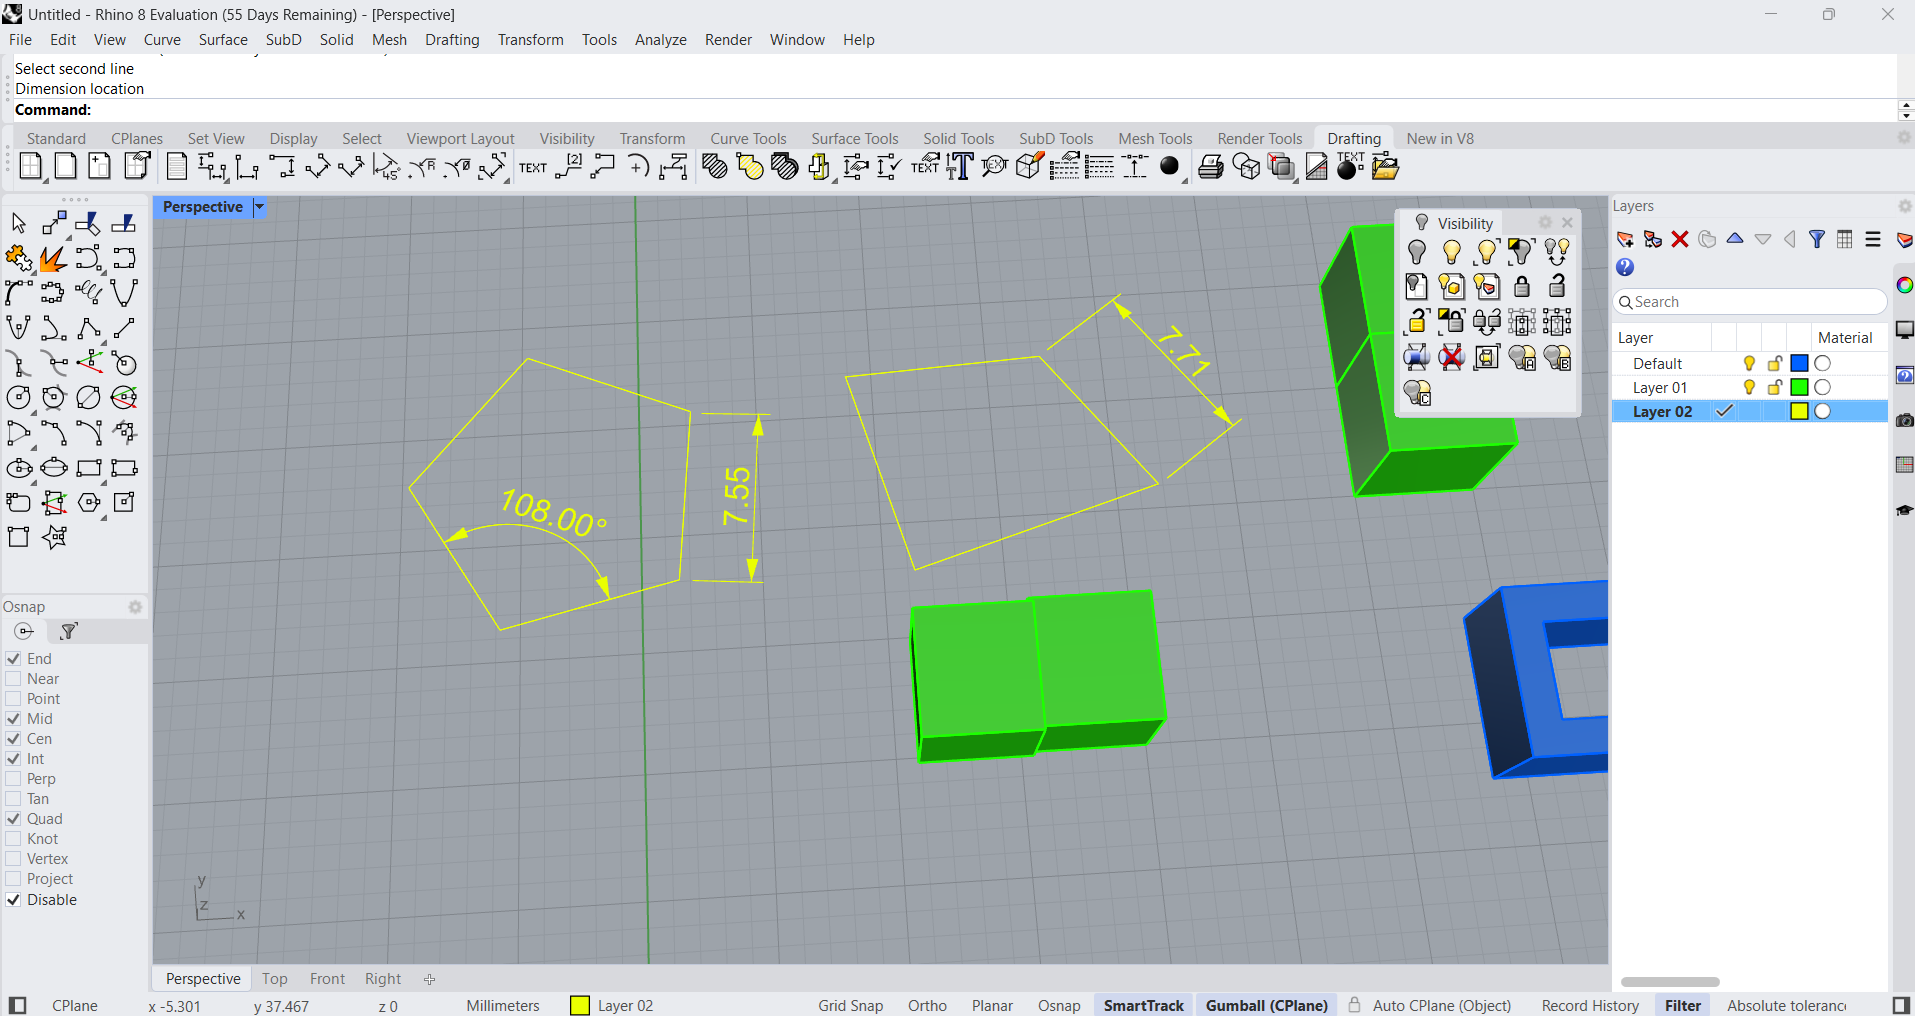
Task: Click the Layers filter funnel icon
Action: [1817, 239]
